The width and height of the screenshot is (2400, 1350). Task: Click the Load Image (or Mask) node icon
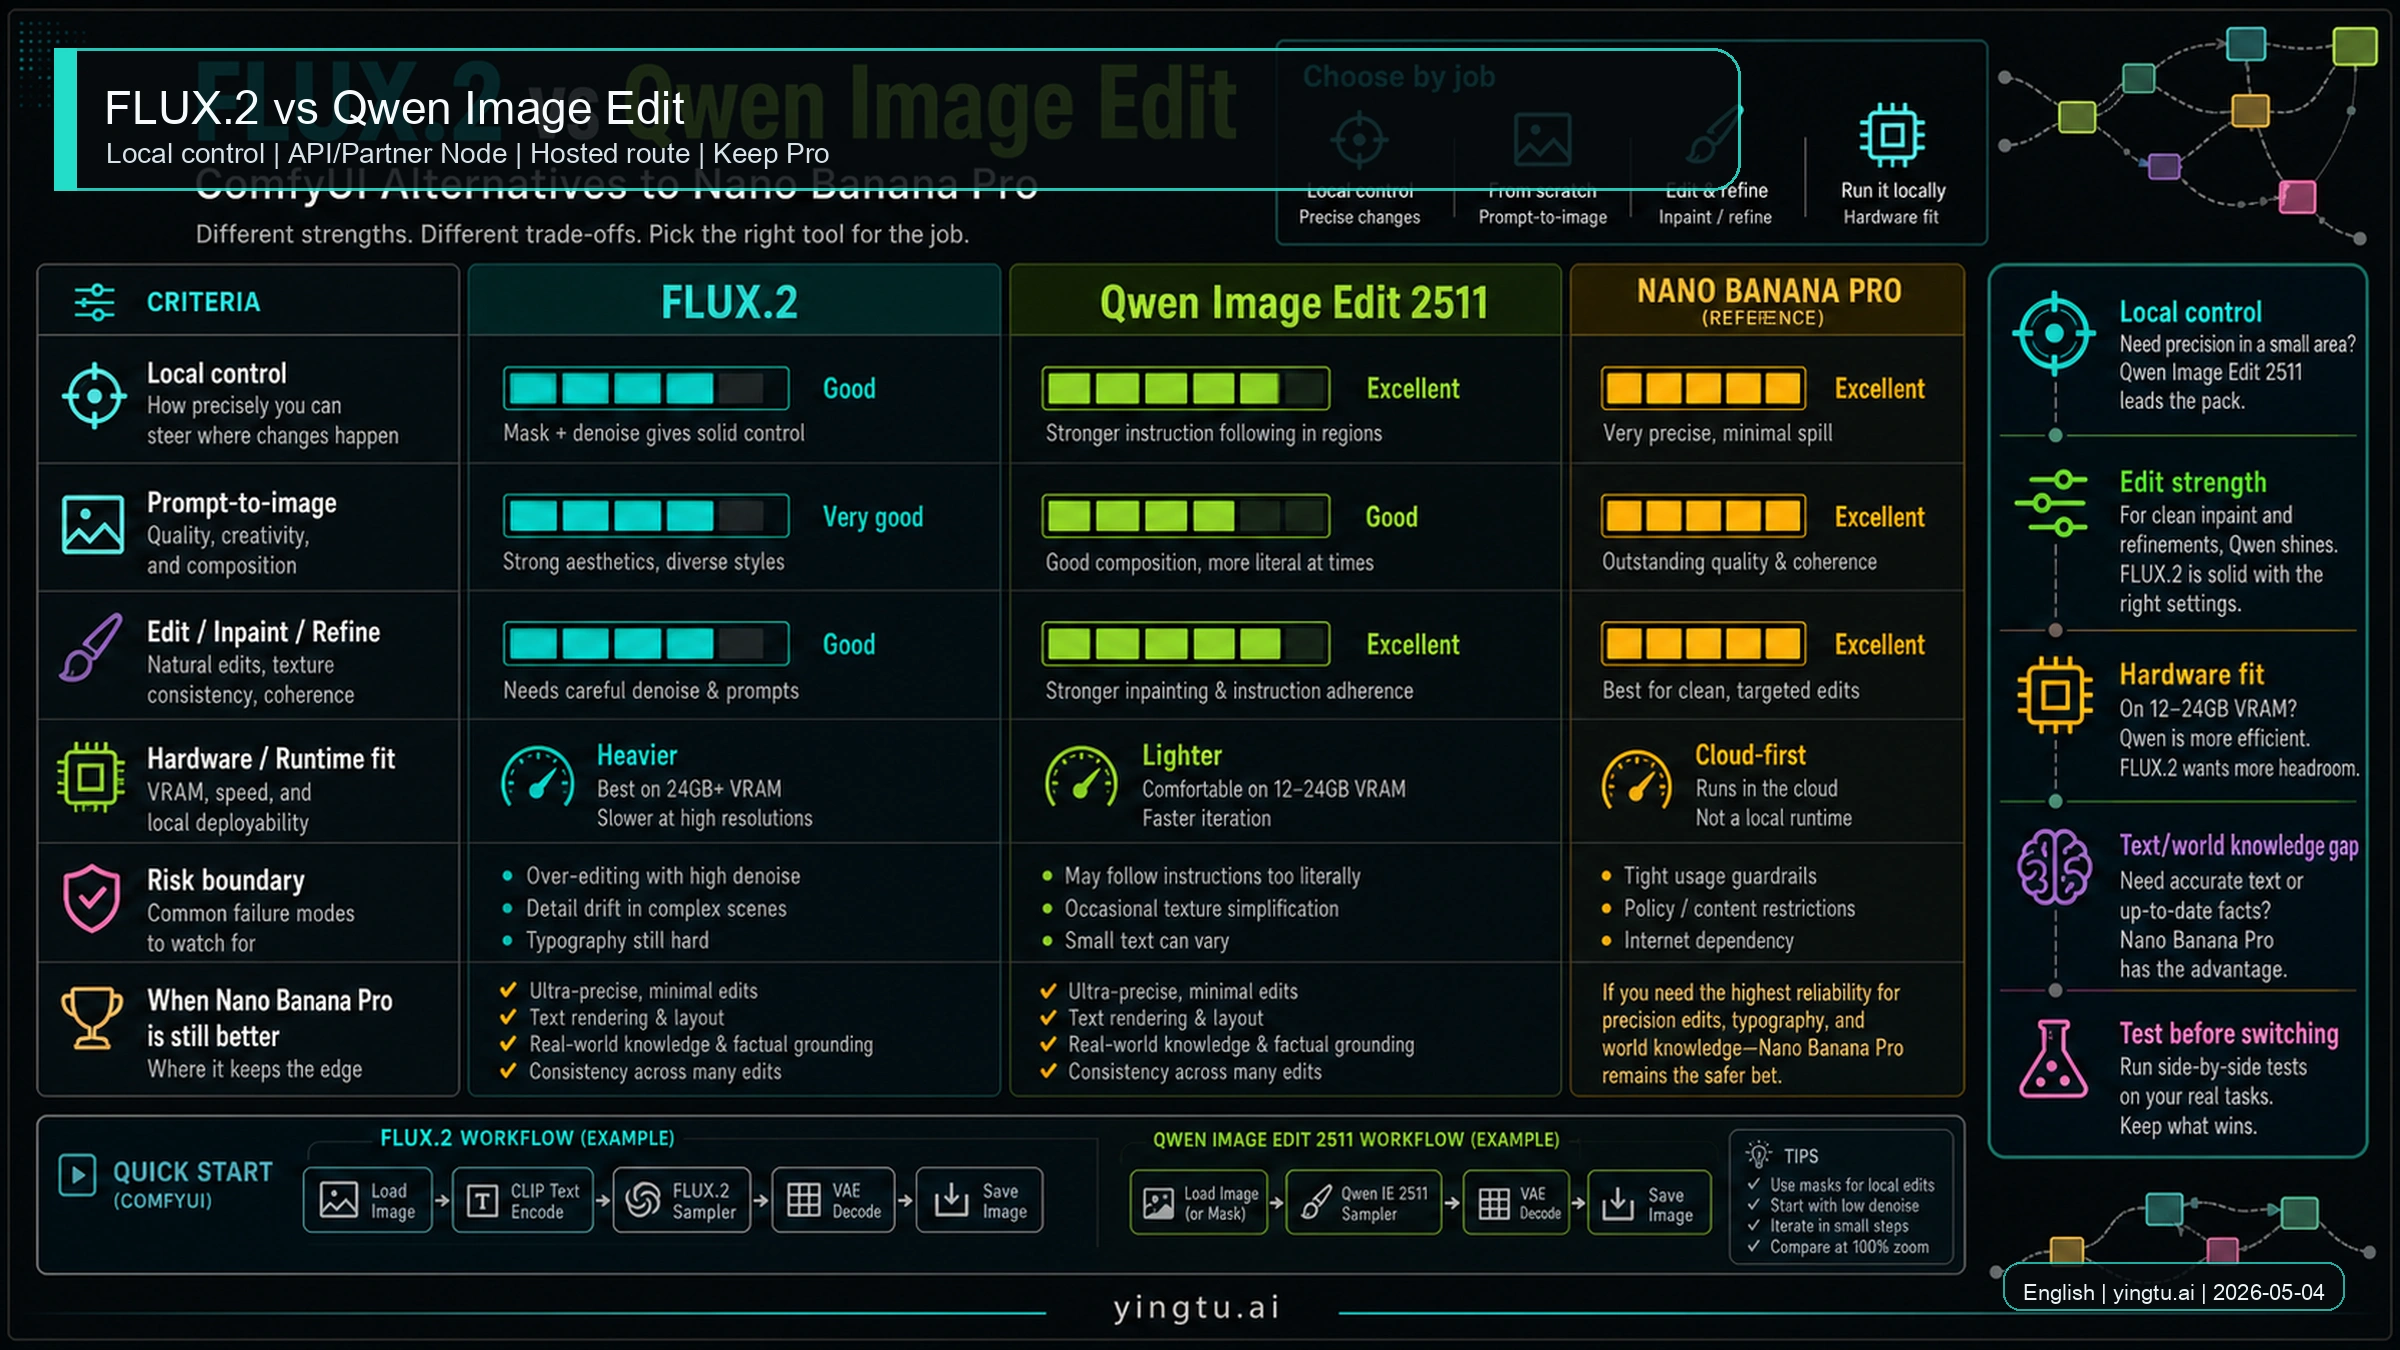(x=1158, y=1203)
